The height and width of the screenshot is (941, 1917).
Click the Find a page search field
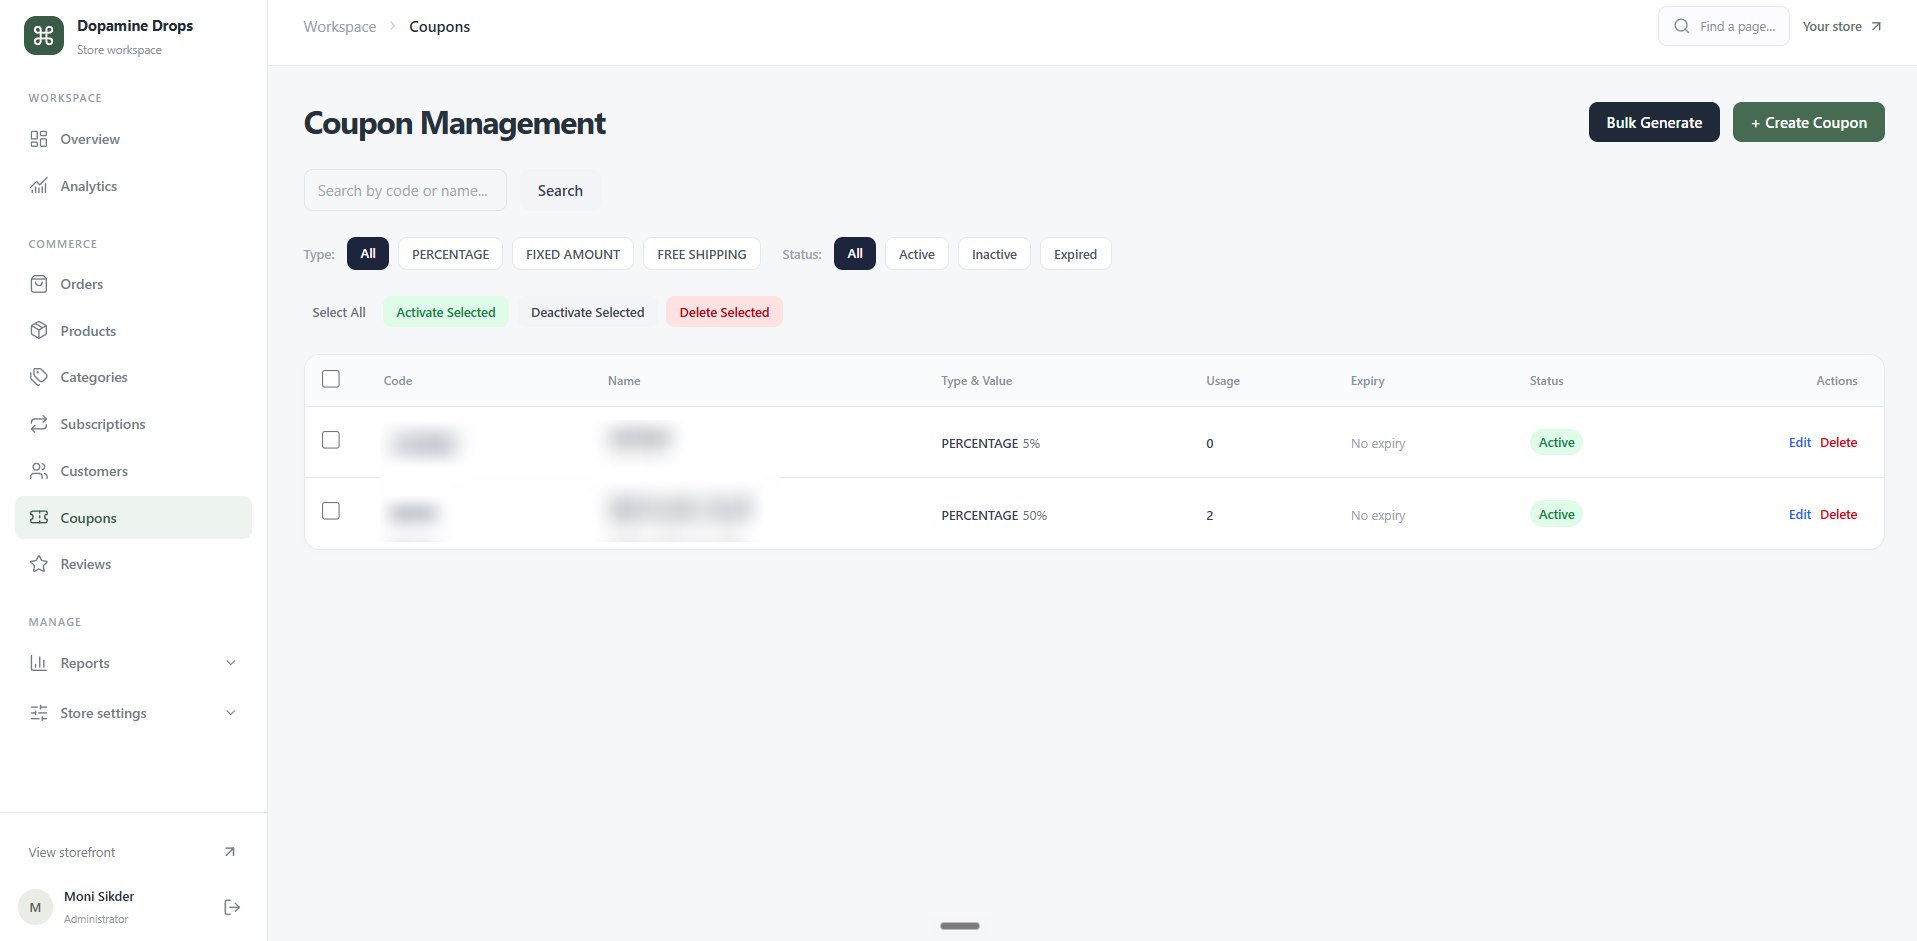(1724, 26)
